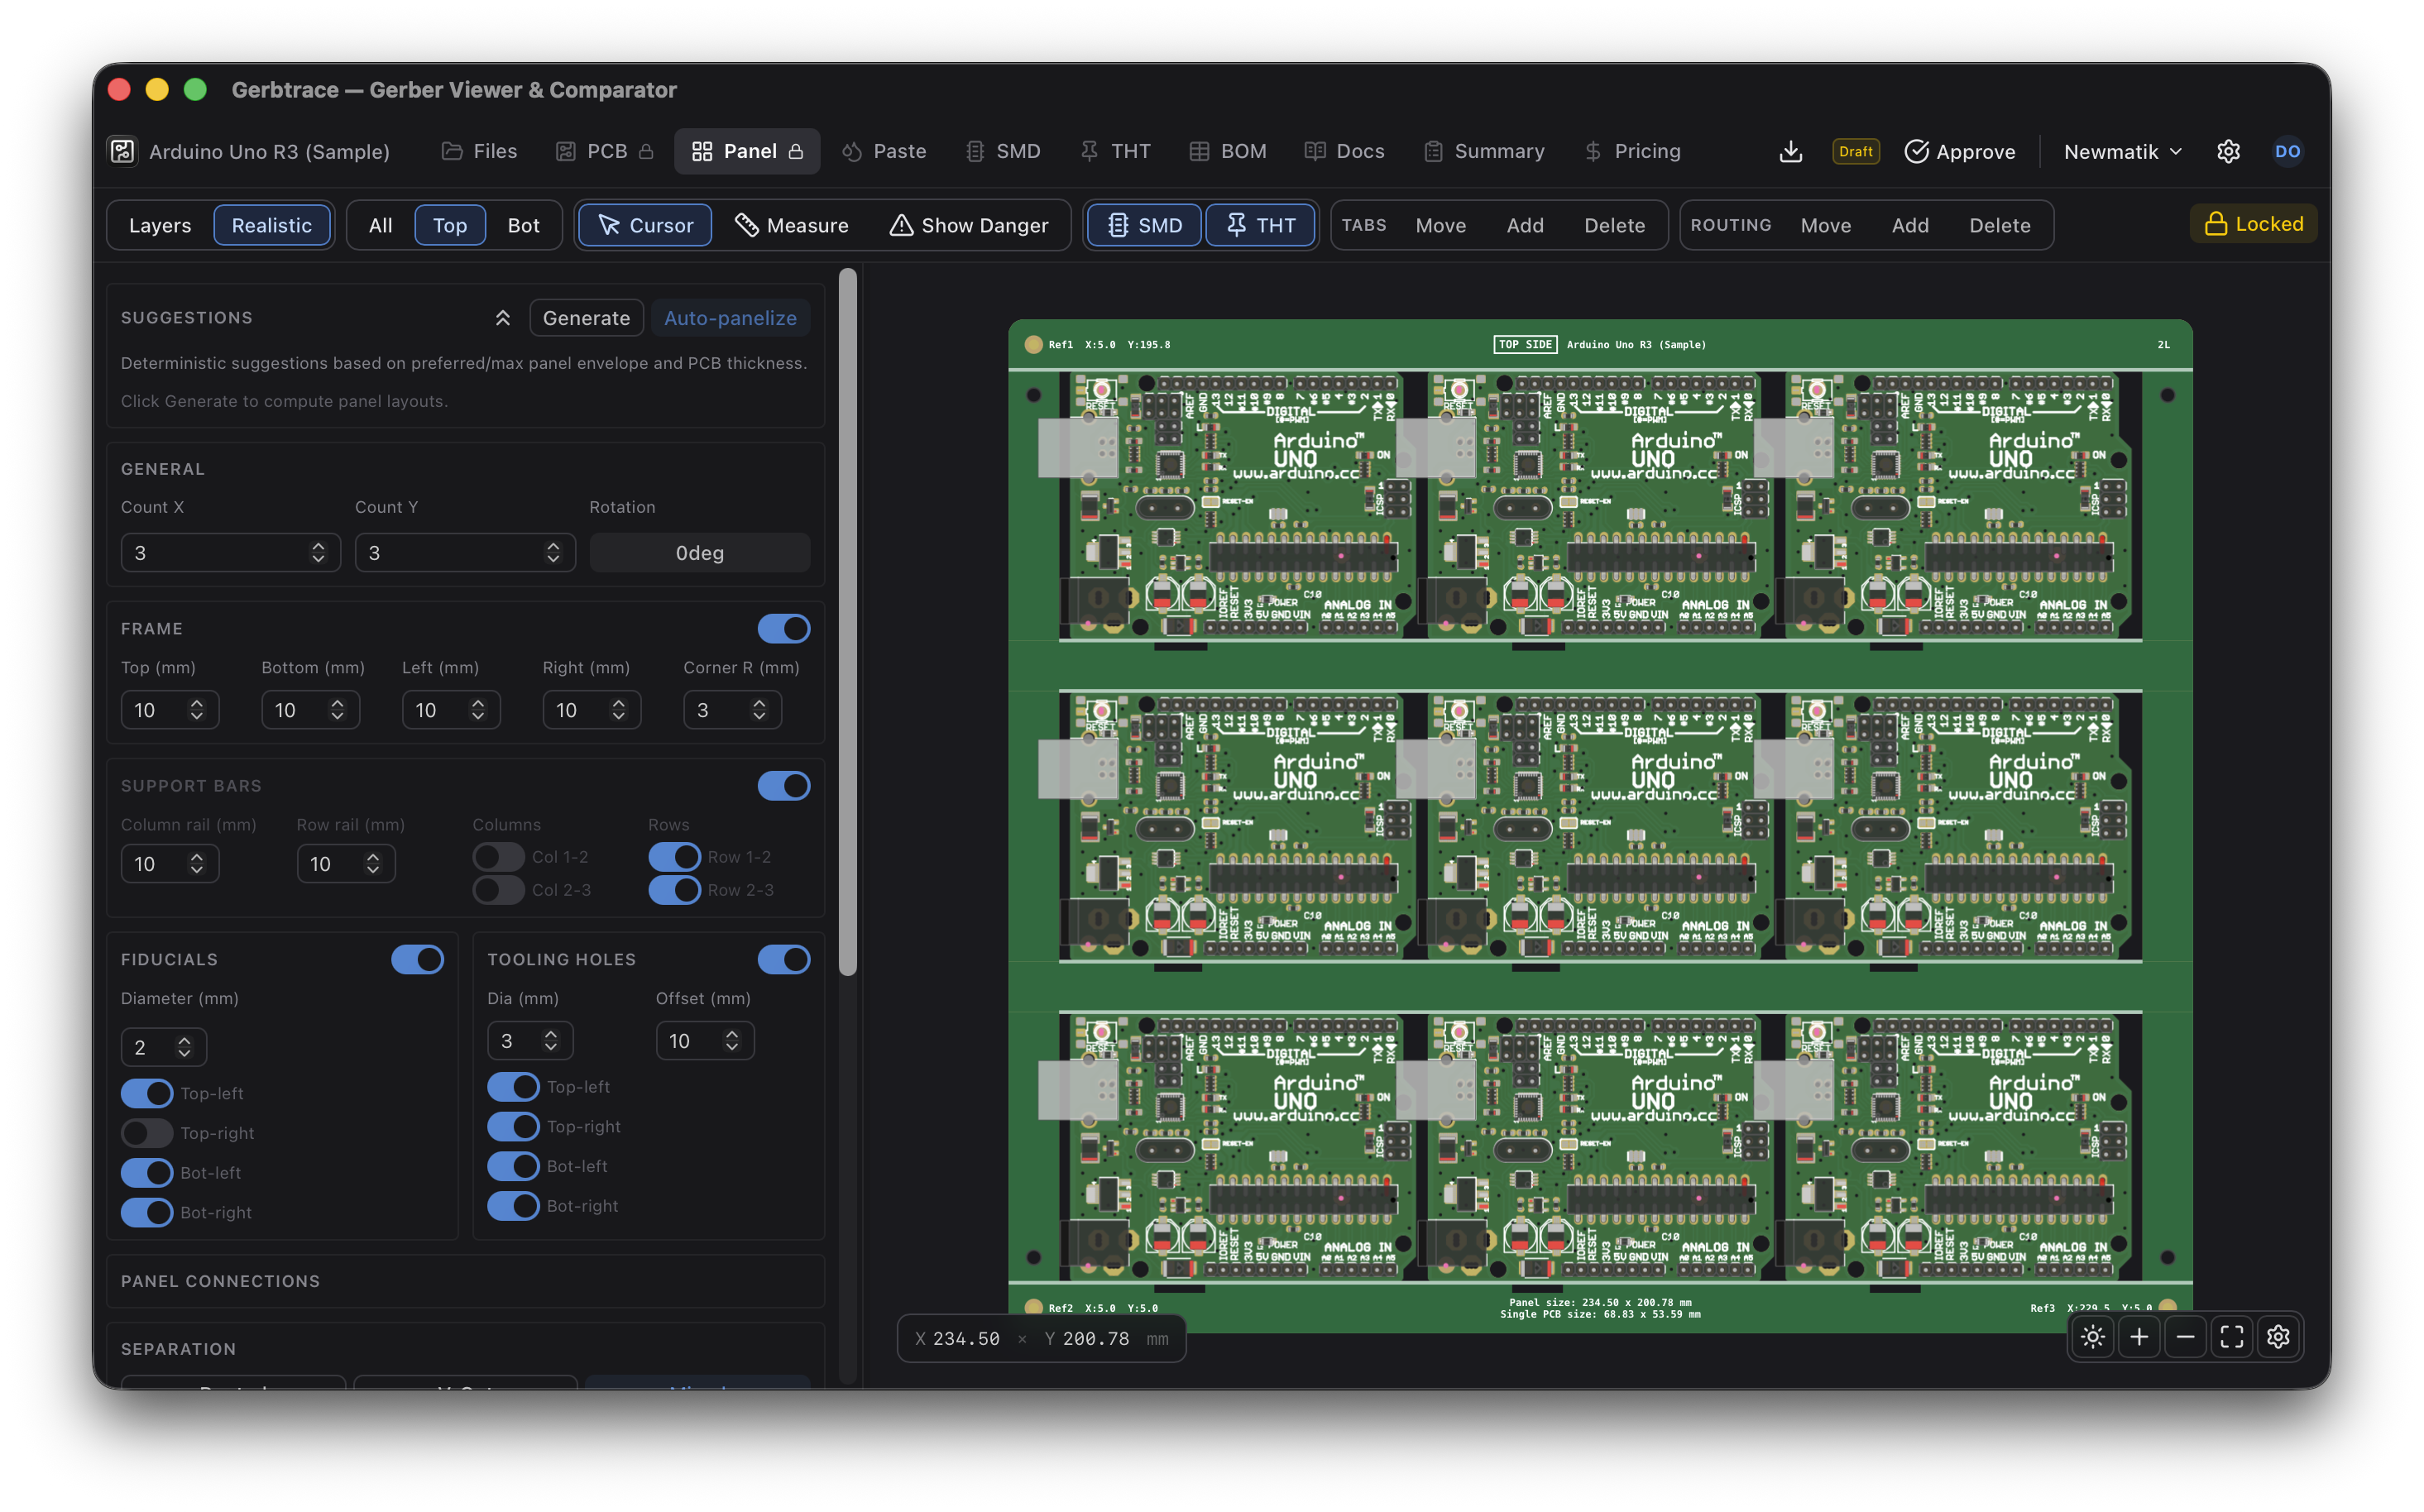Click the Locked padlock button
This screenshot has width=2424, height=1512.
coord(2254,224)
